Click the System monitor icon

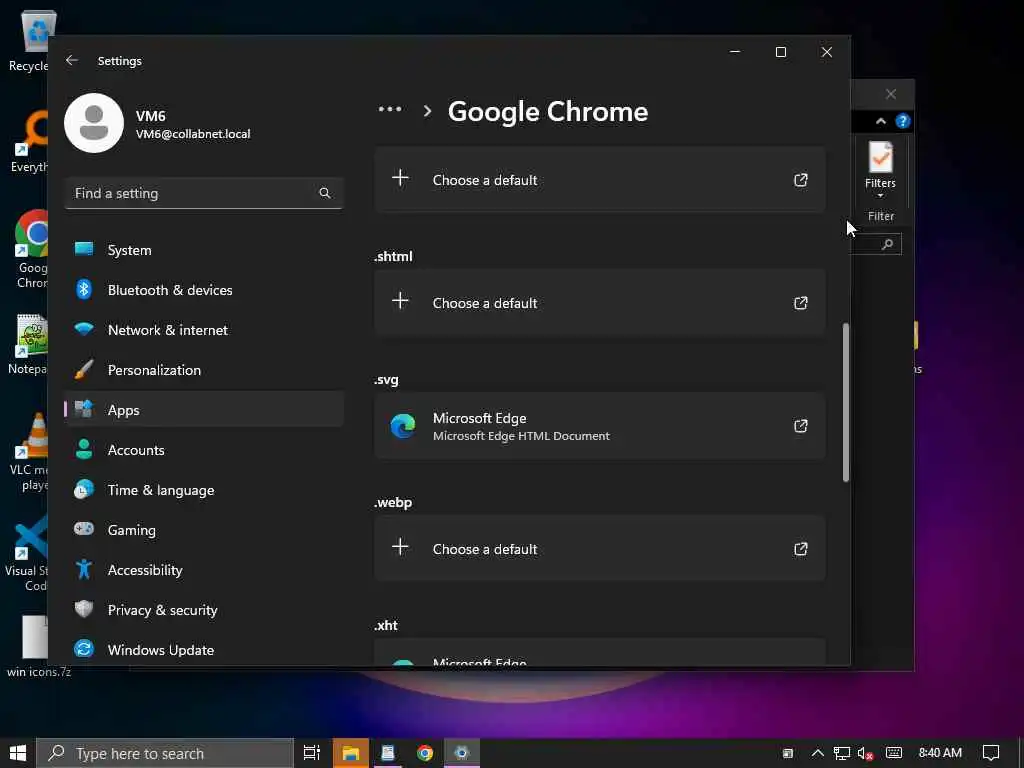point(84,249)
